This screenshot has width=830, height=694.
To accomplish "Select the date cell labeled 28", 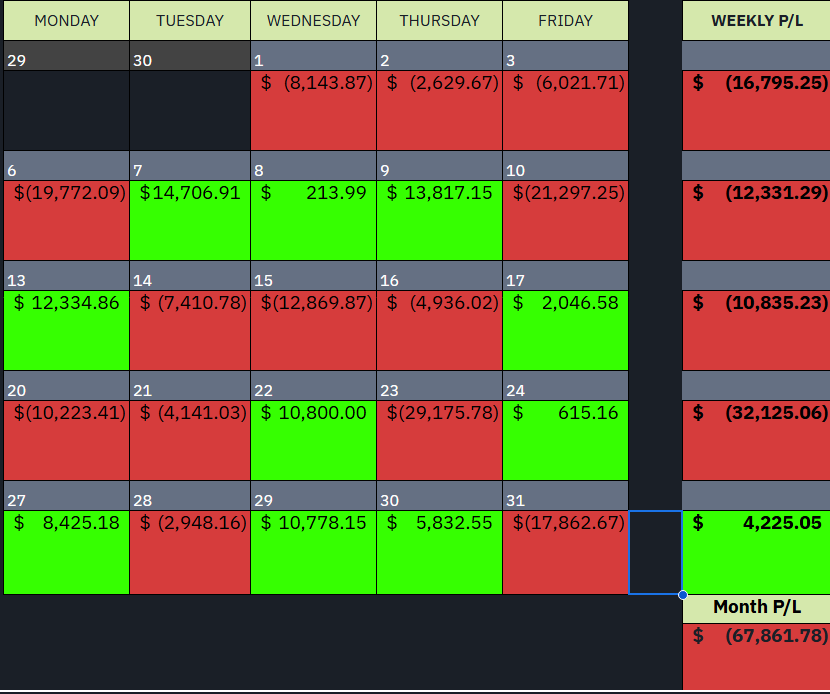I will click(x=190, y=496).
